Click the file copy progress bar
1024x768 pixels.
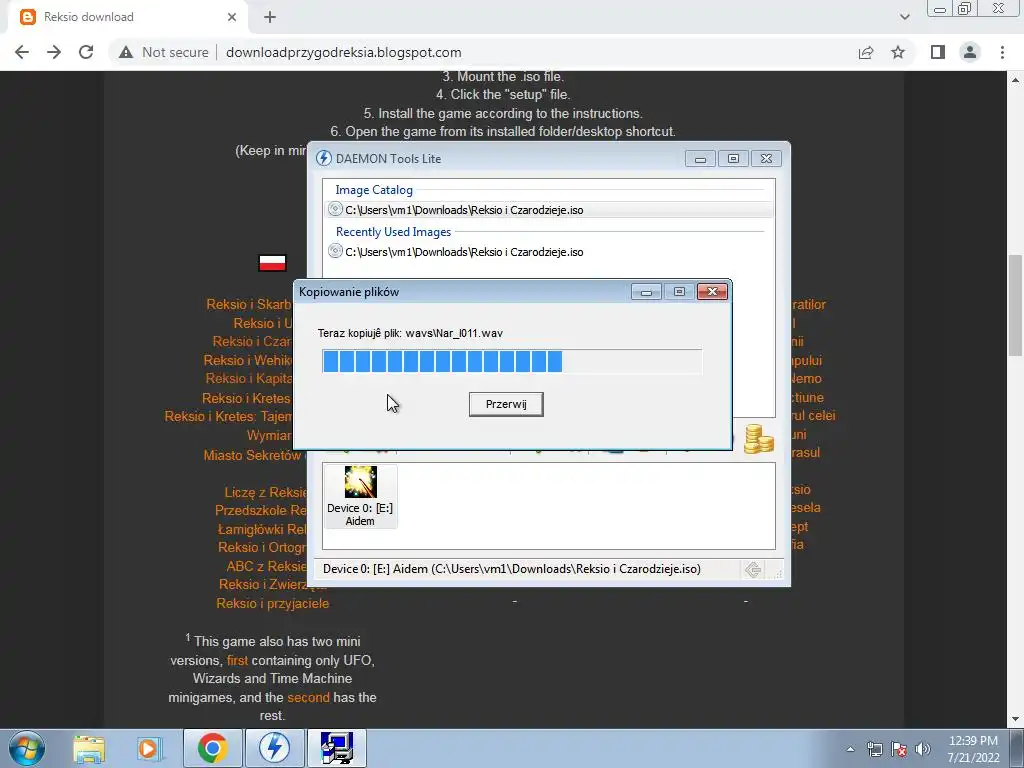click(x=512, y=361)
